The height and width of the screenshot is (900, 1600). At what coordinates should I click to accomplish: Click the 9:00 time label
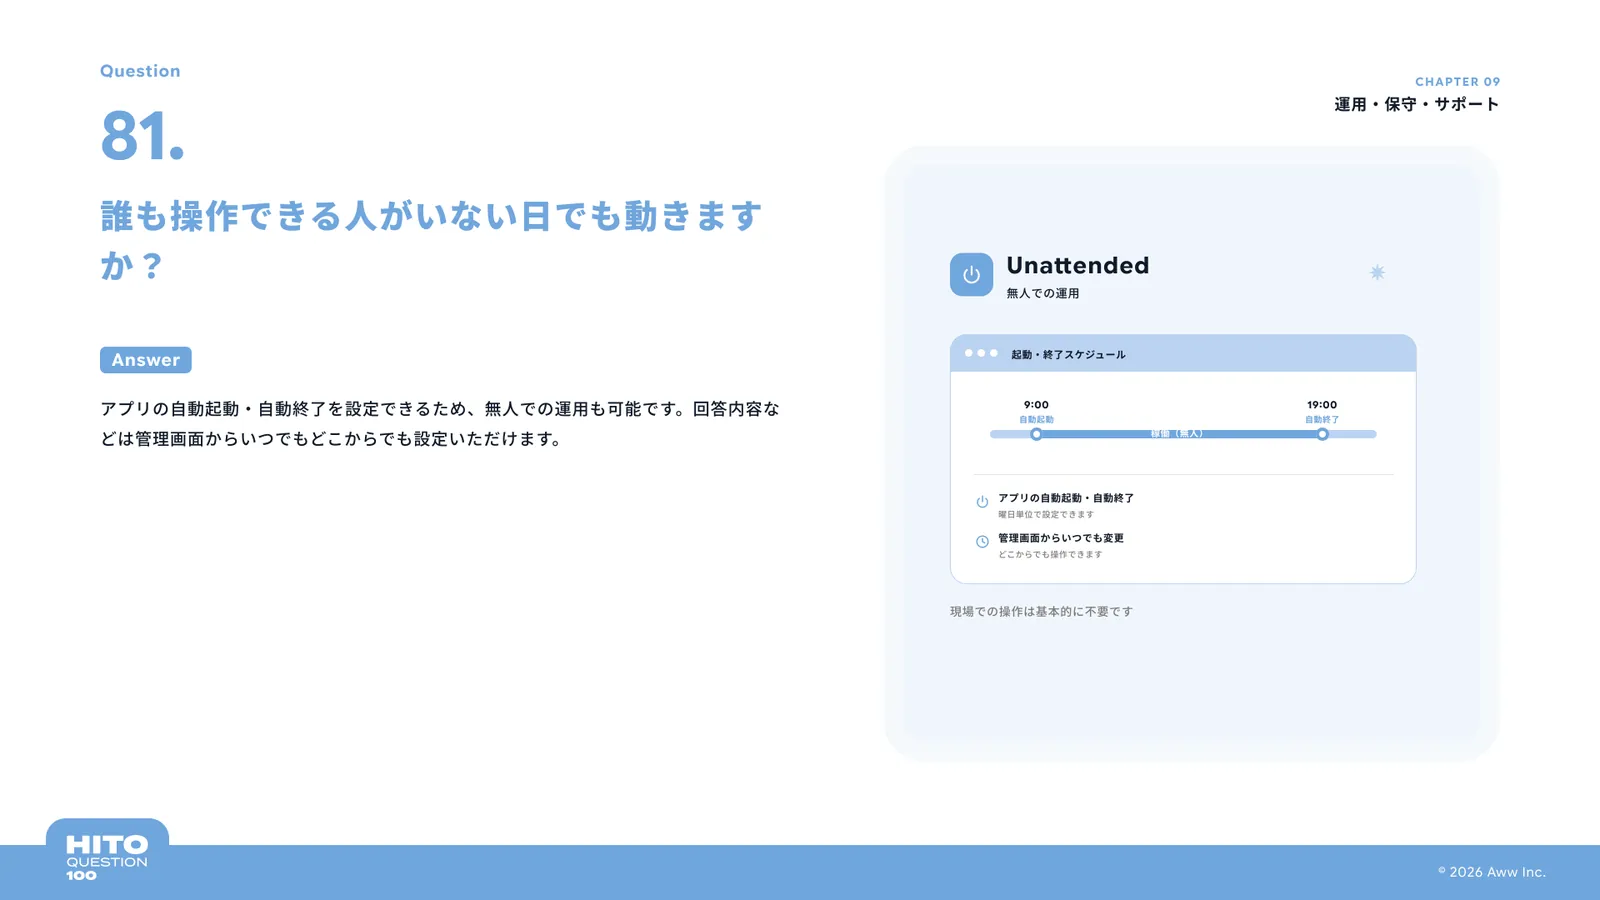[x=1036, y=405]
